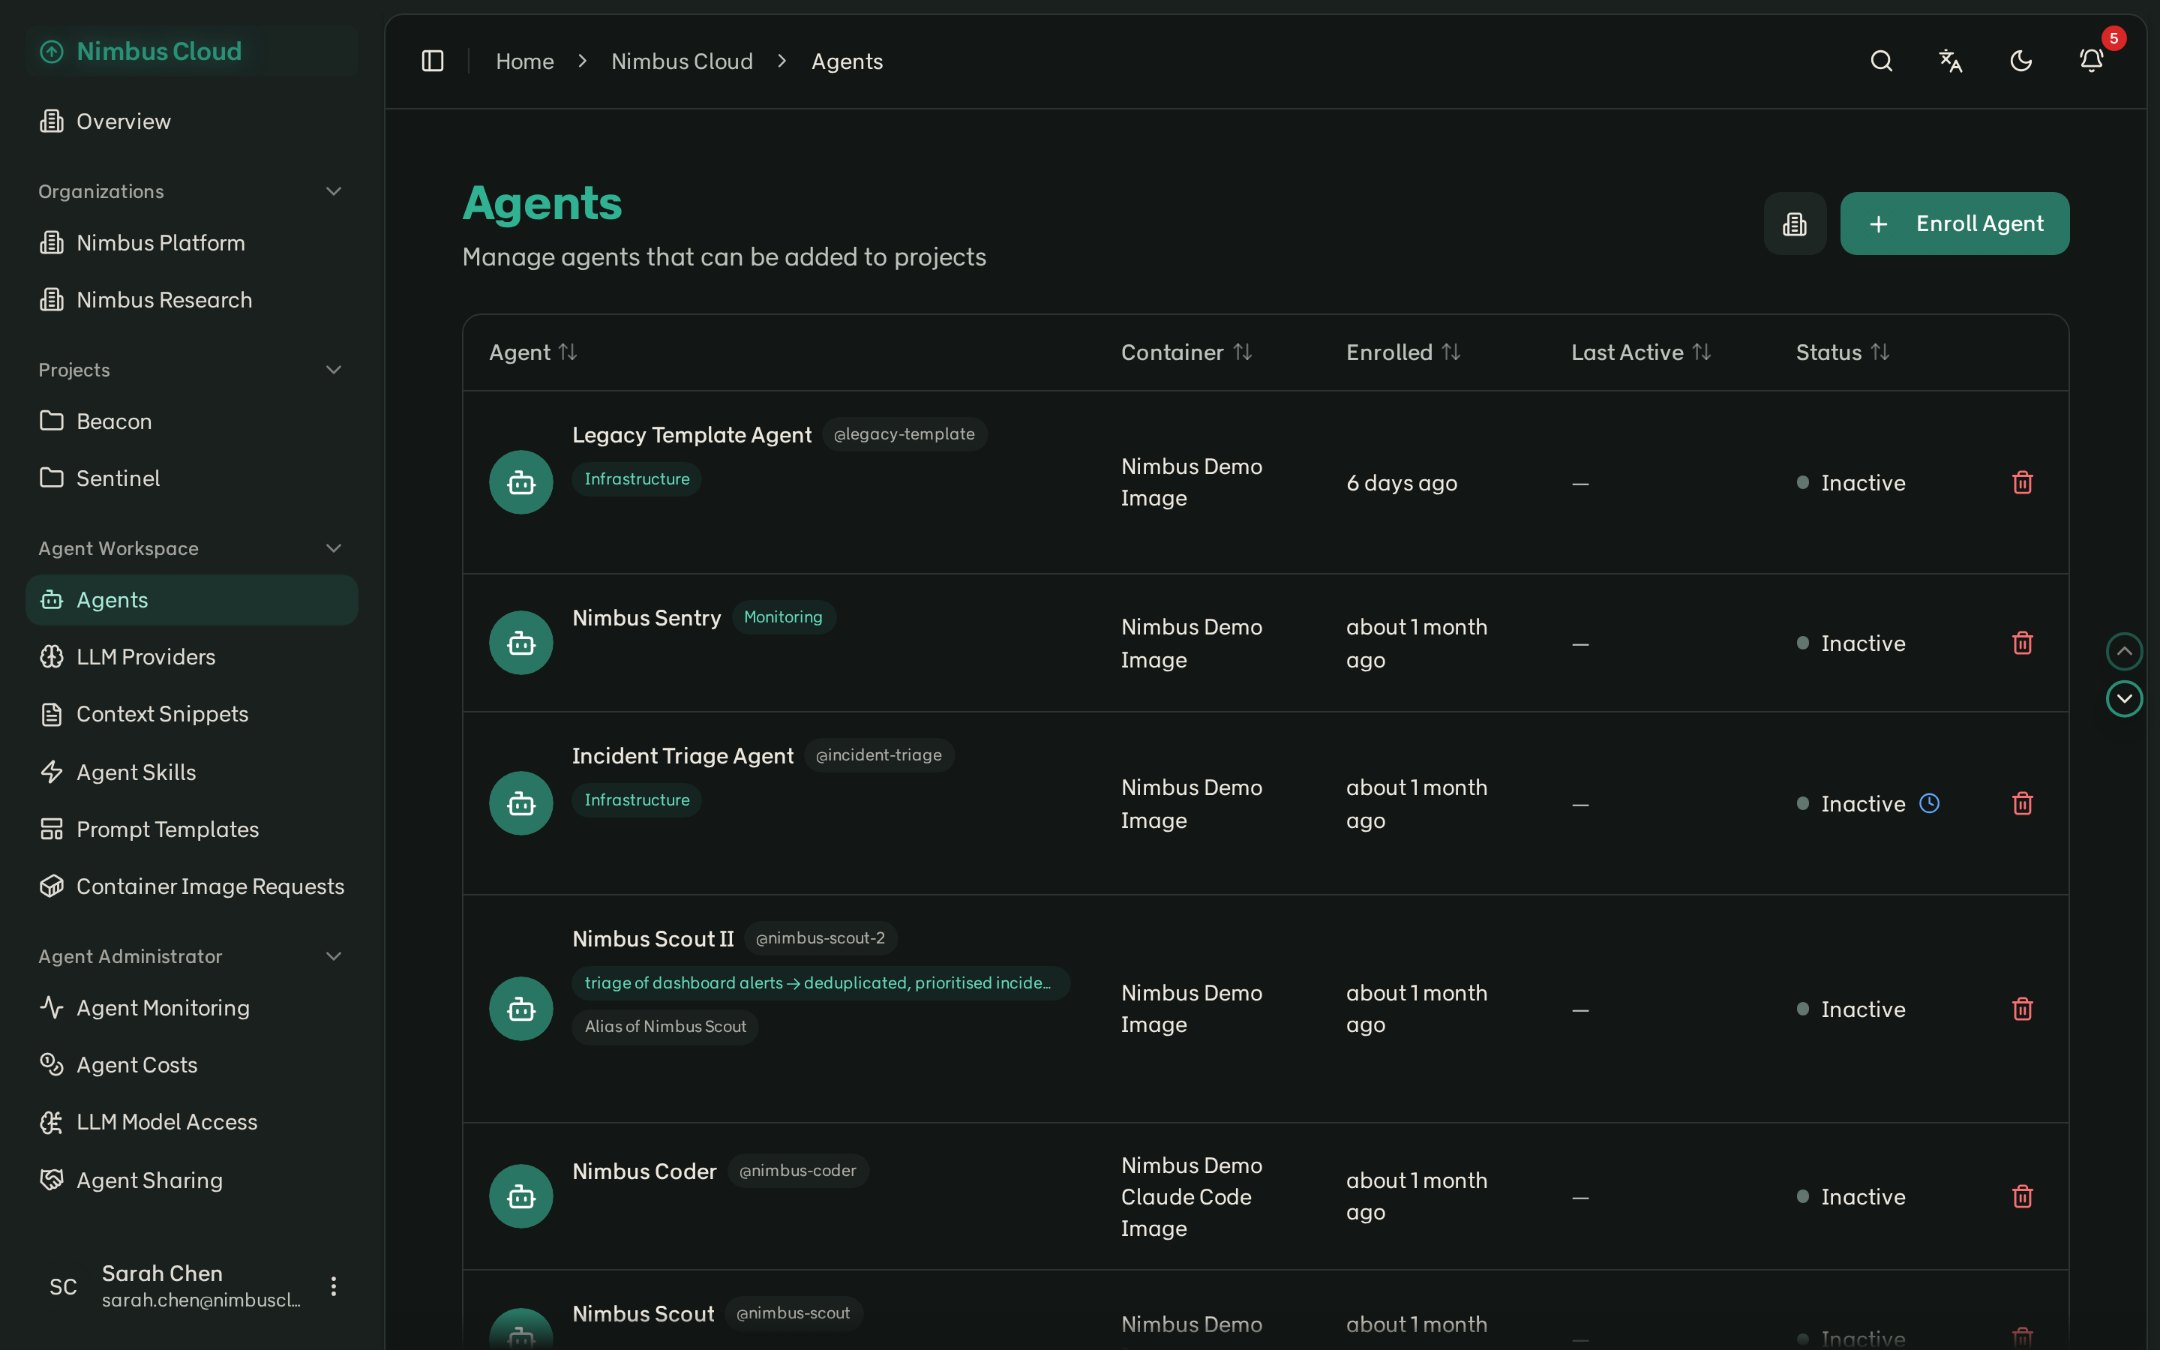Click the organization building icon beside Enroll Agent

1795,223
